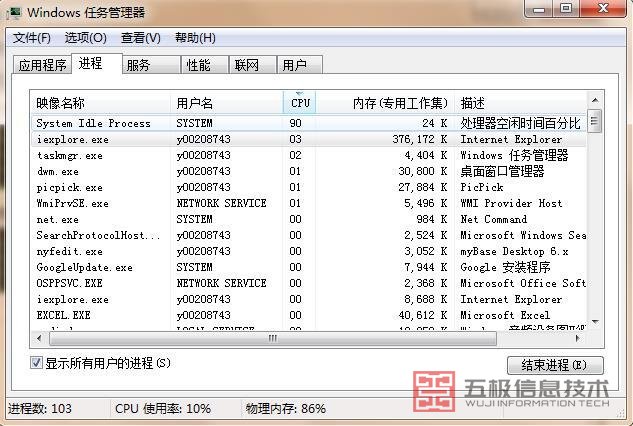Open the 帮助(H) menu
Screen dimensions: 633x426
(x=195, y=38)
